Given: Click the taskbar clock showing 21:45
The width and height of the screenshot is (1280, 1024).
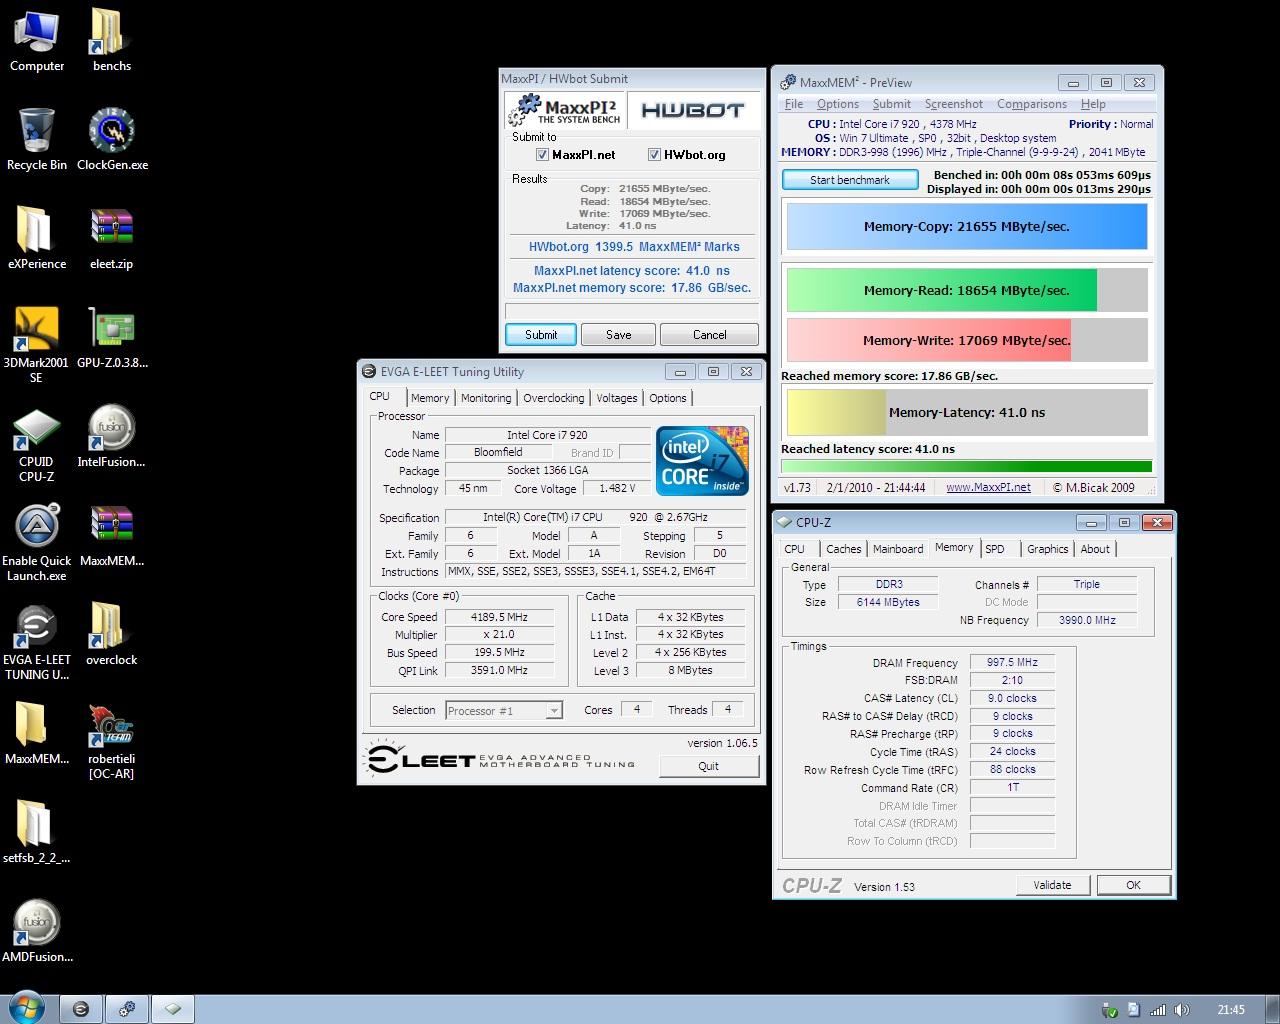Looking at the screenshot, I should [x=1231, y=1010].
